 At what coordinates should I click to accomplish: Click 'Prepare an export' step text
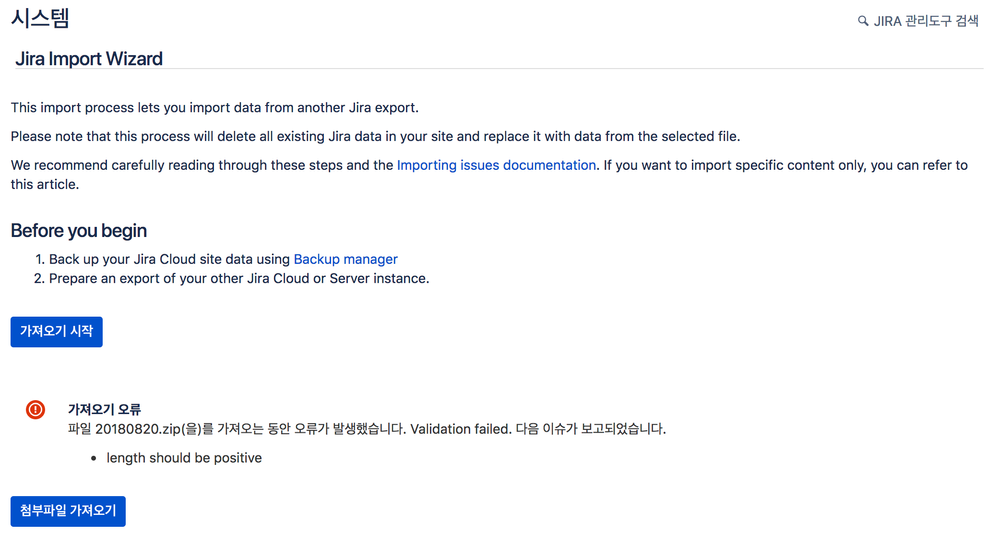[x=239, y=279]
